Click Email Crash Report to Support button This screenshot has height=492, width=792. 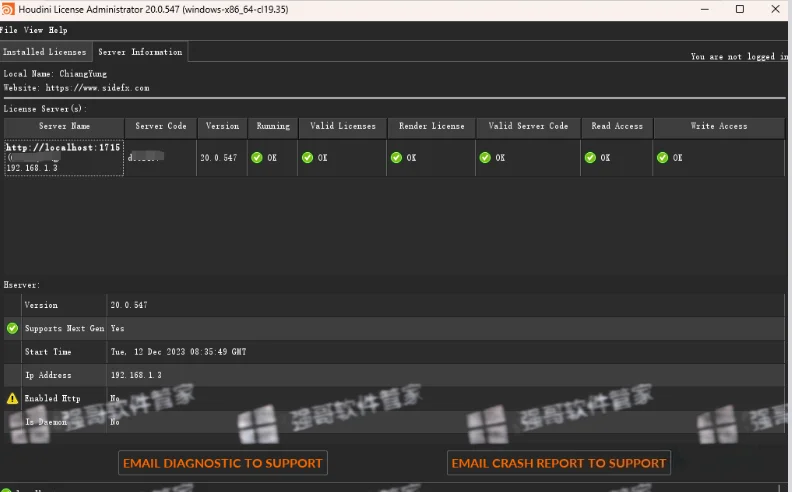pos(559,463)
